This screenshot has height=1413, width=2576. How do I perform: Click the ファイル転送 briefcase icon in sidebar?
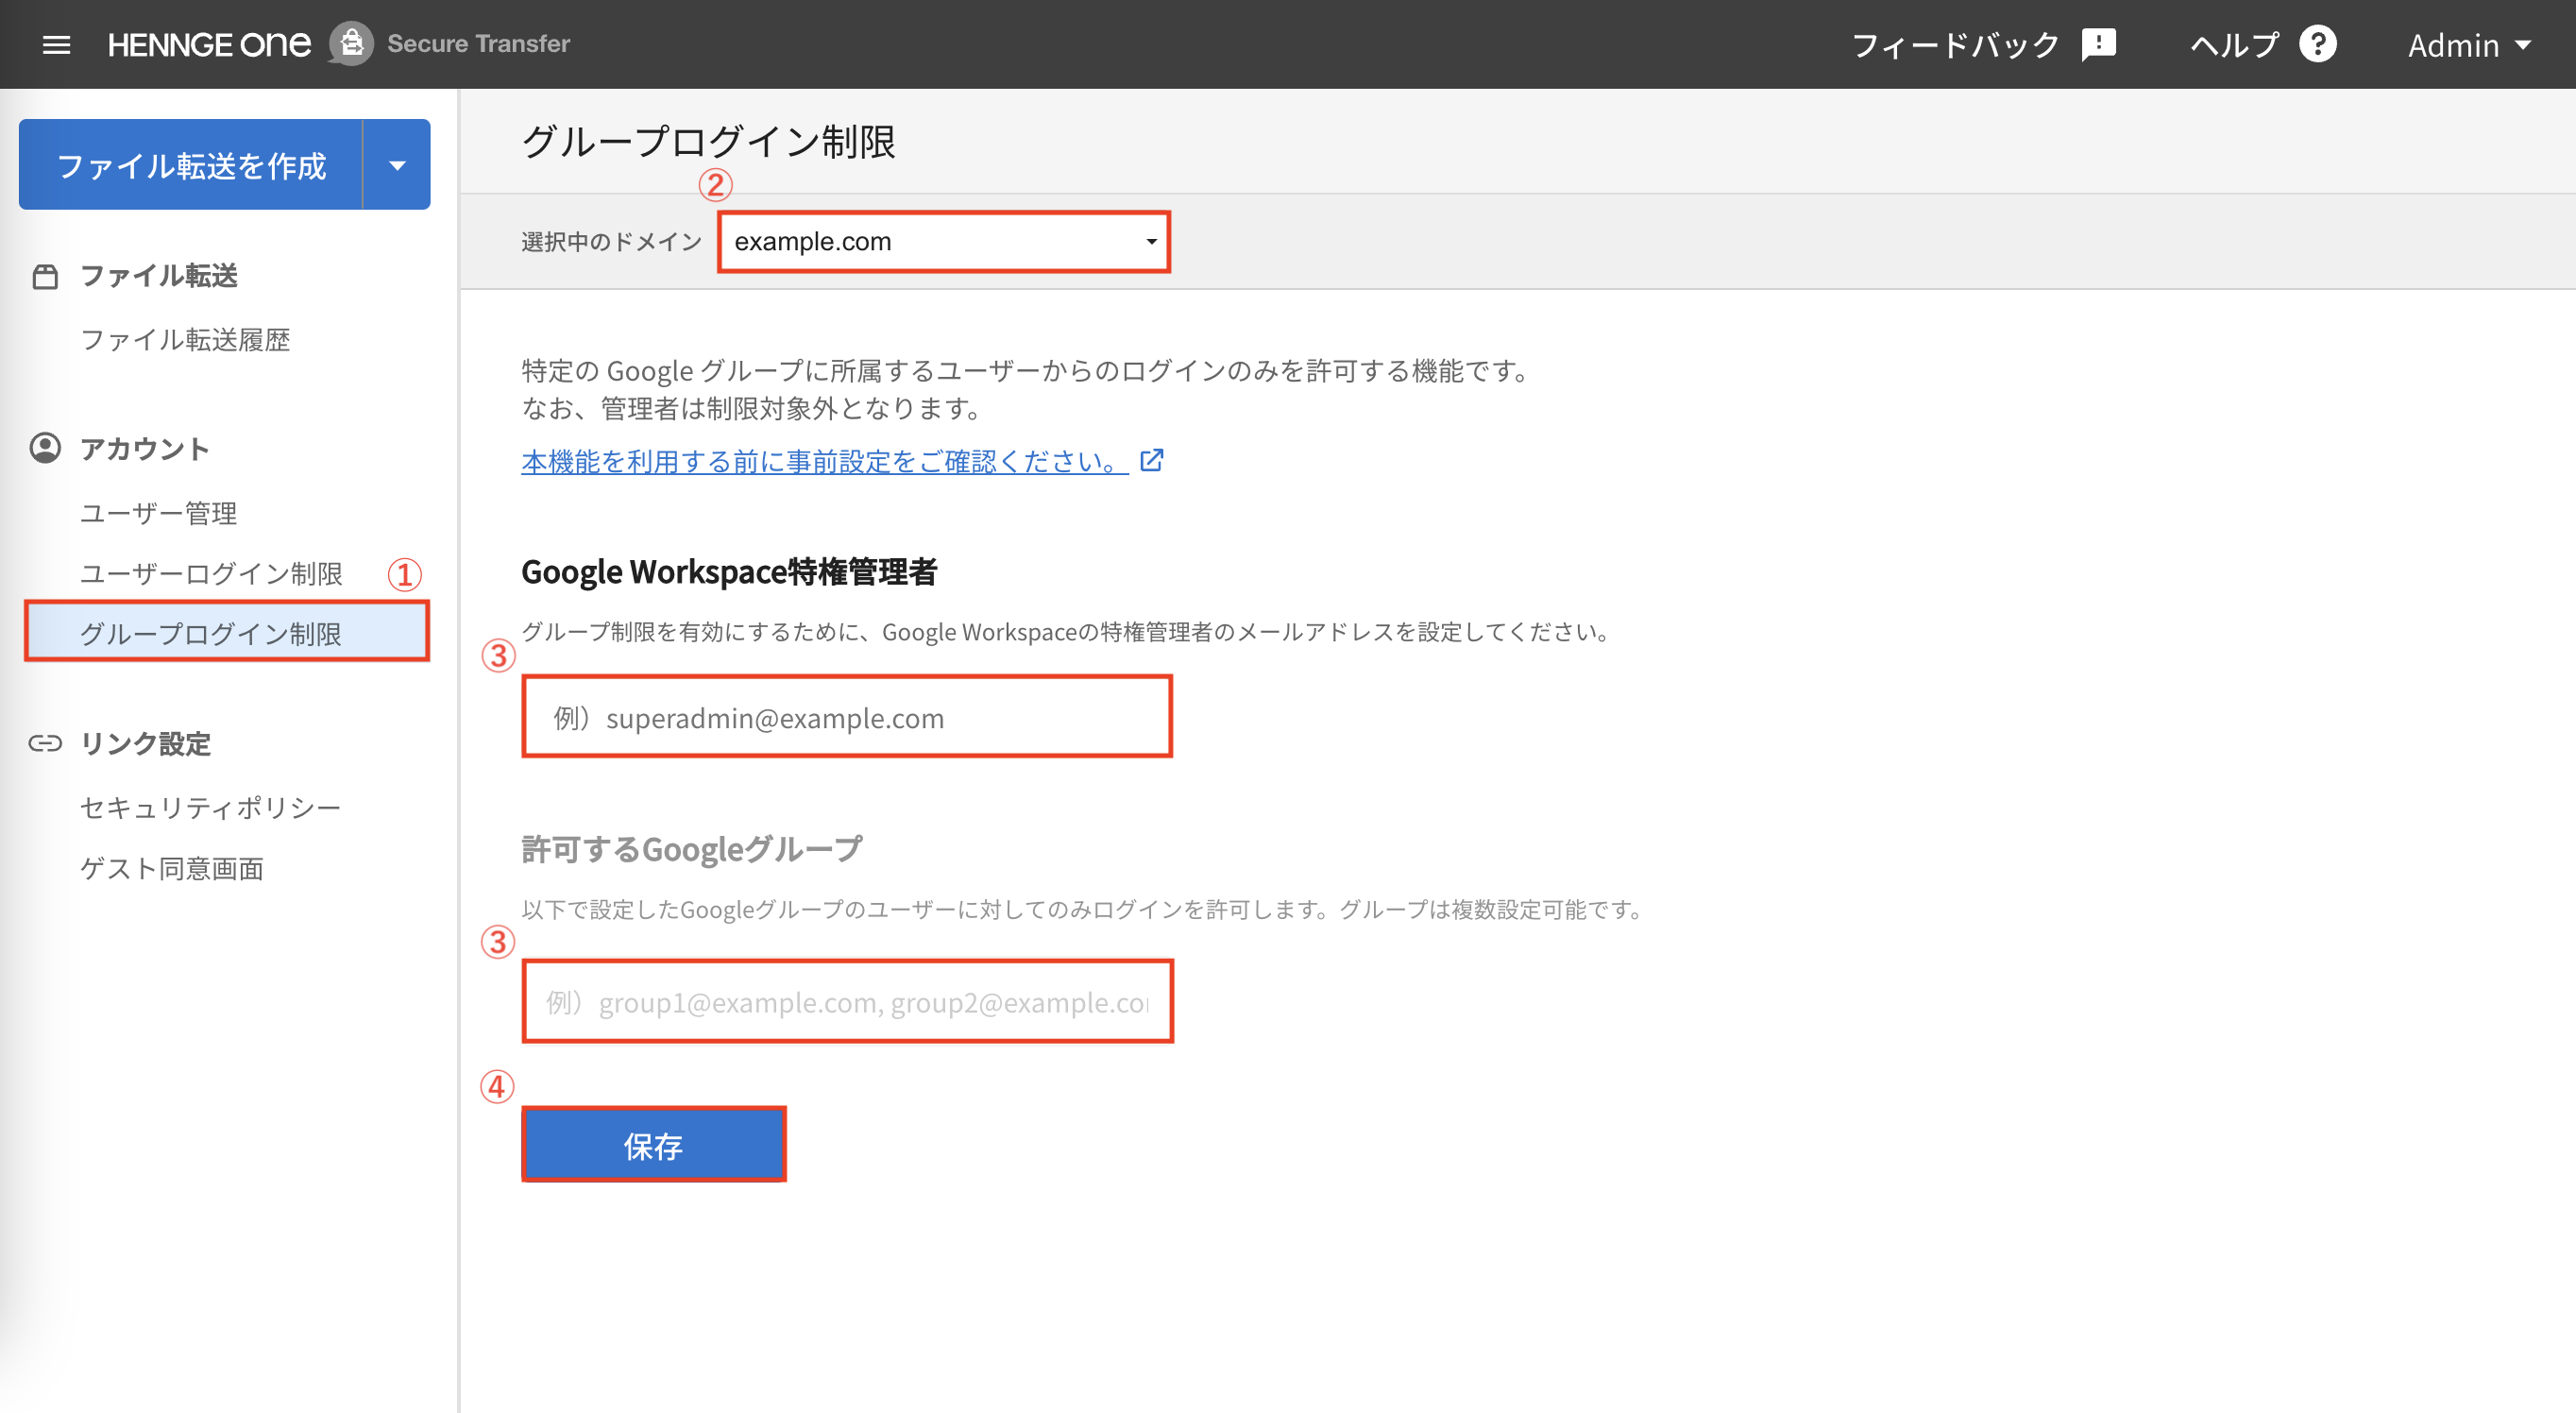click(x=46, y=275)
